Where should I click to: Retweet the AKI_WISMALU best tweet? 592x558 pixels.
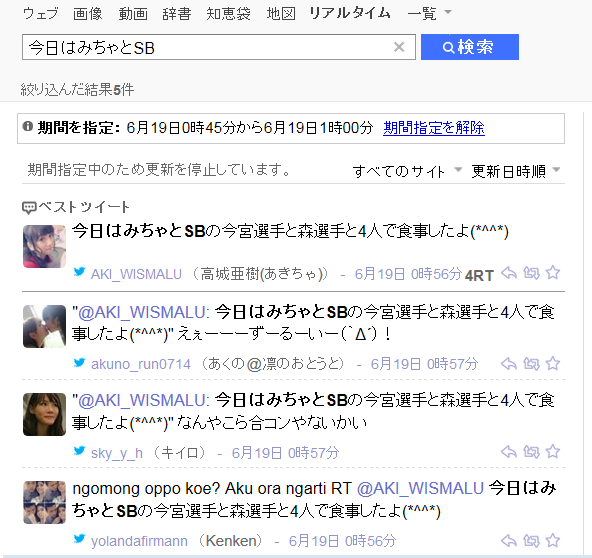click(531, 273)
